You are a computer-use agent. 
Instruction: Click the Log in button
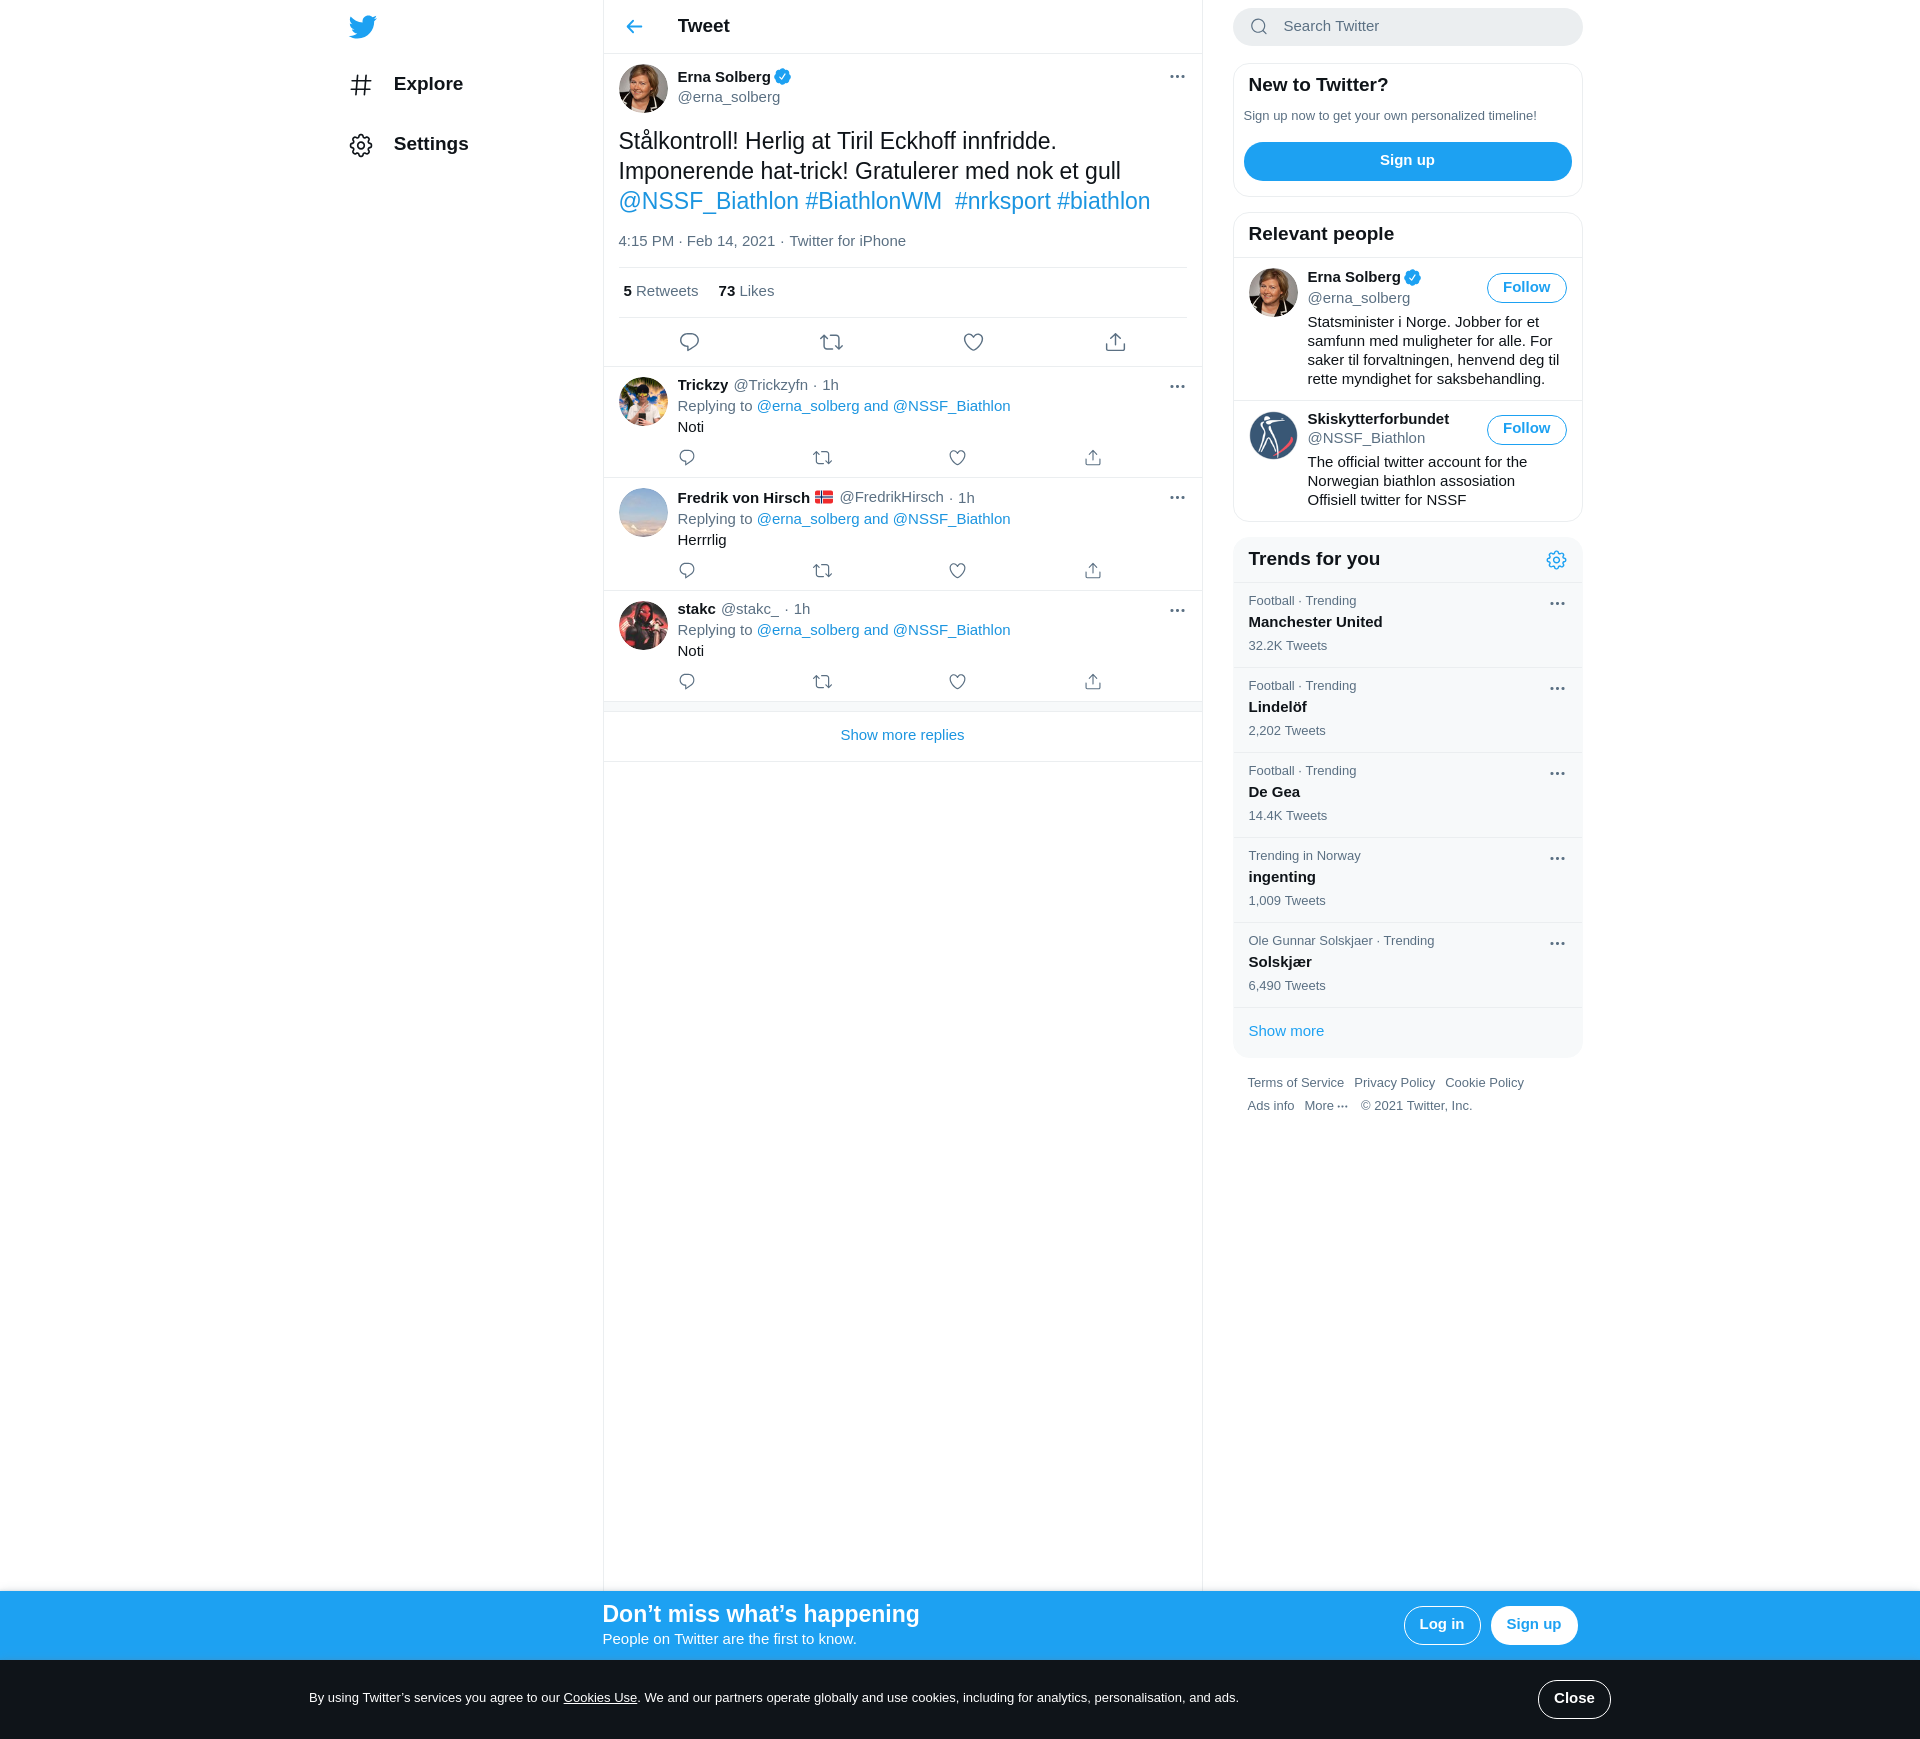[x=1441, y=1625]
